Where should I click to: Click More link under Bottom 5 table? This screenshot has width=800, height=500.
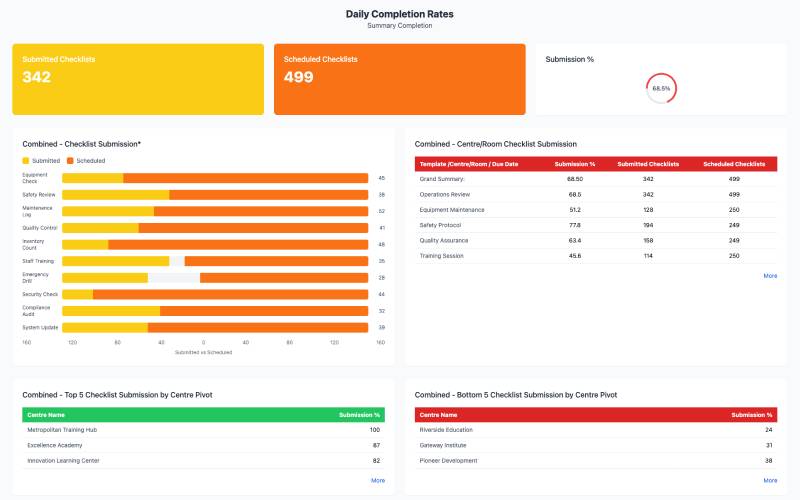tap(770, 480)
